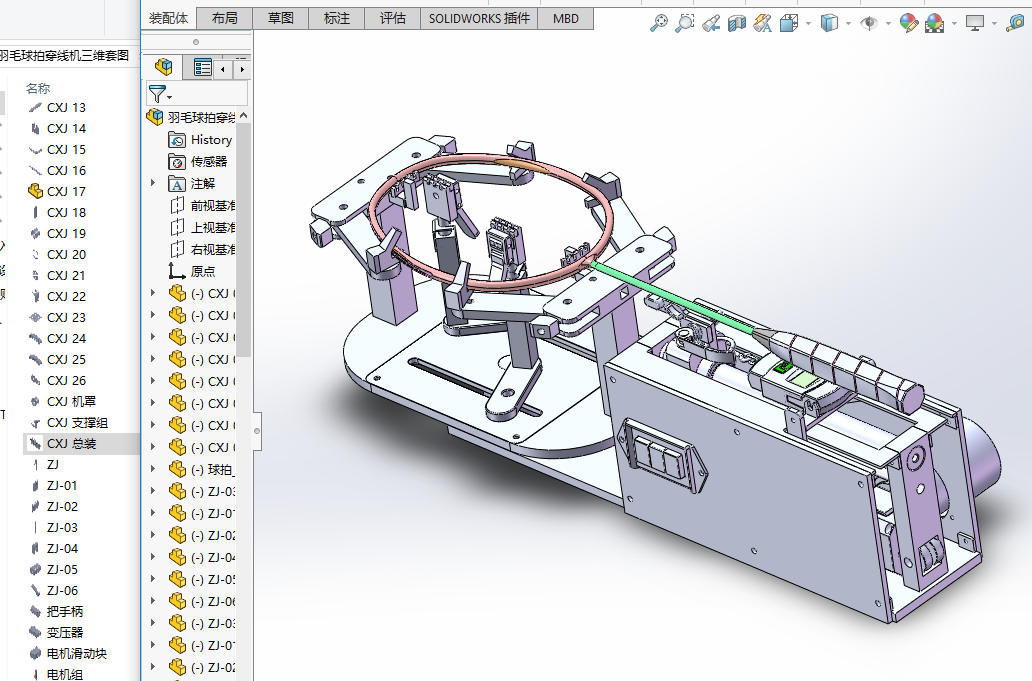Select the History folder in the tree
The image size is (1032, 681).
tap(211, 140)
